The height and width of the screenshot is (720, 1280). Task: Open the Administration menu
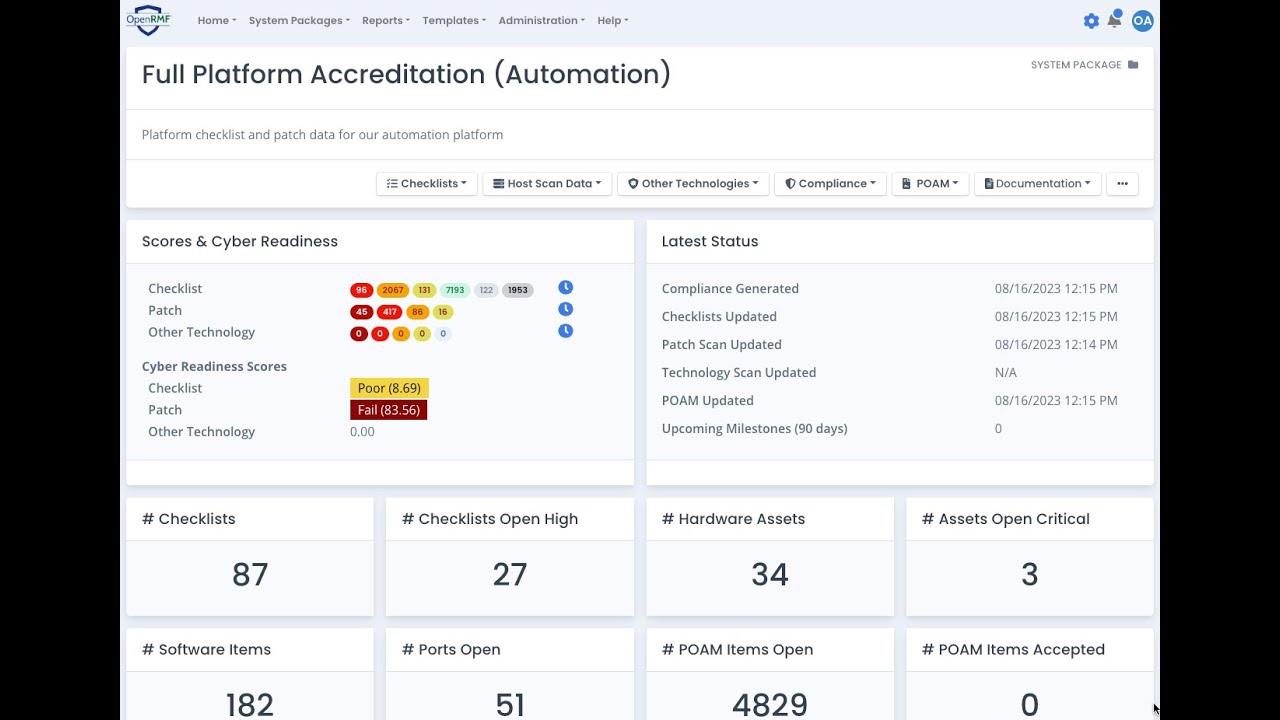(542, 21)
